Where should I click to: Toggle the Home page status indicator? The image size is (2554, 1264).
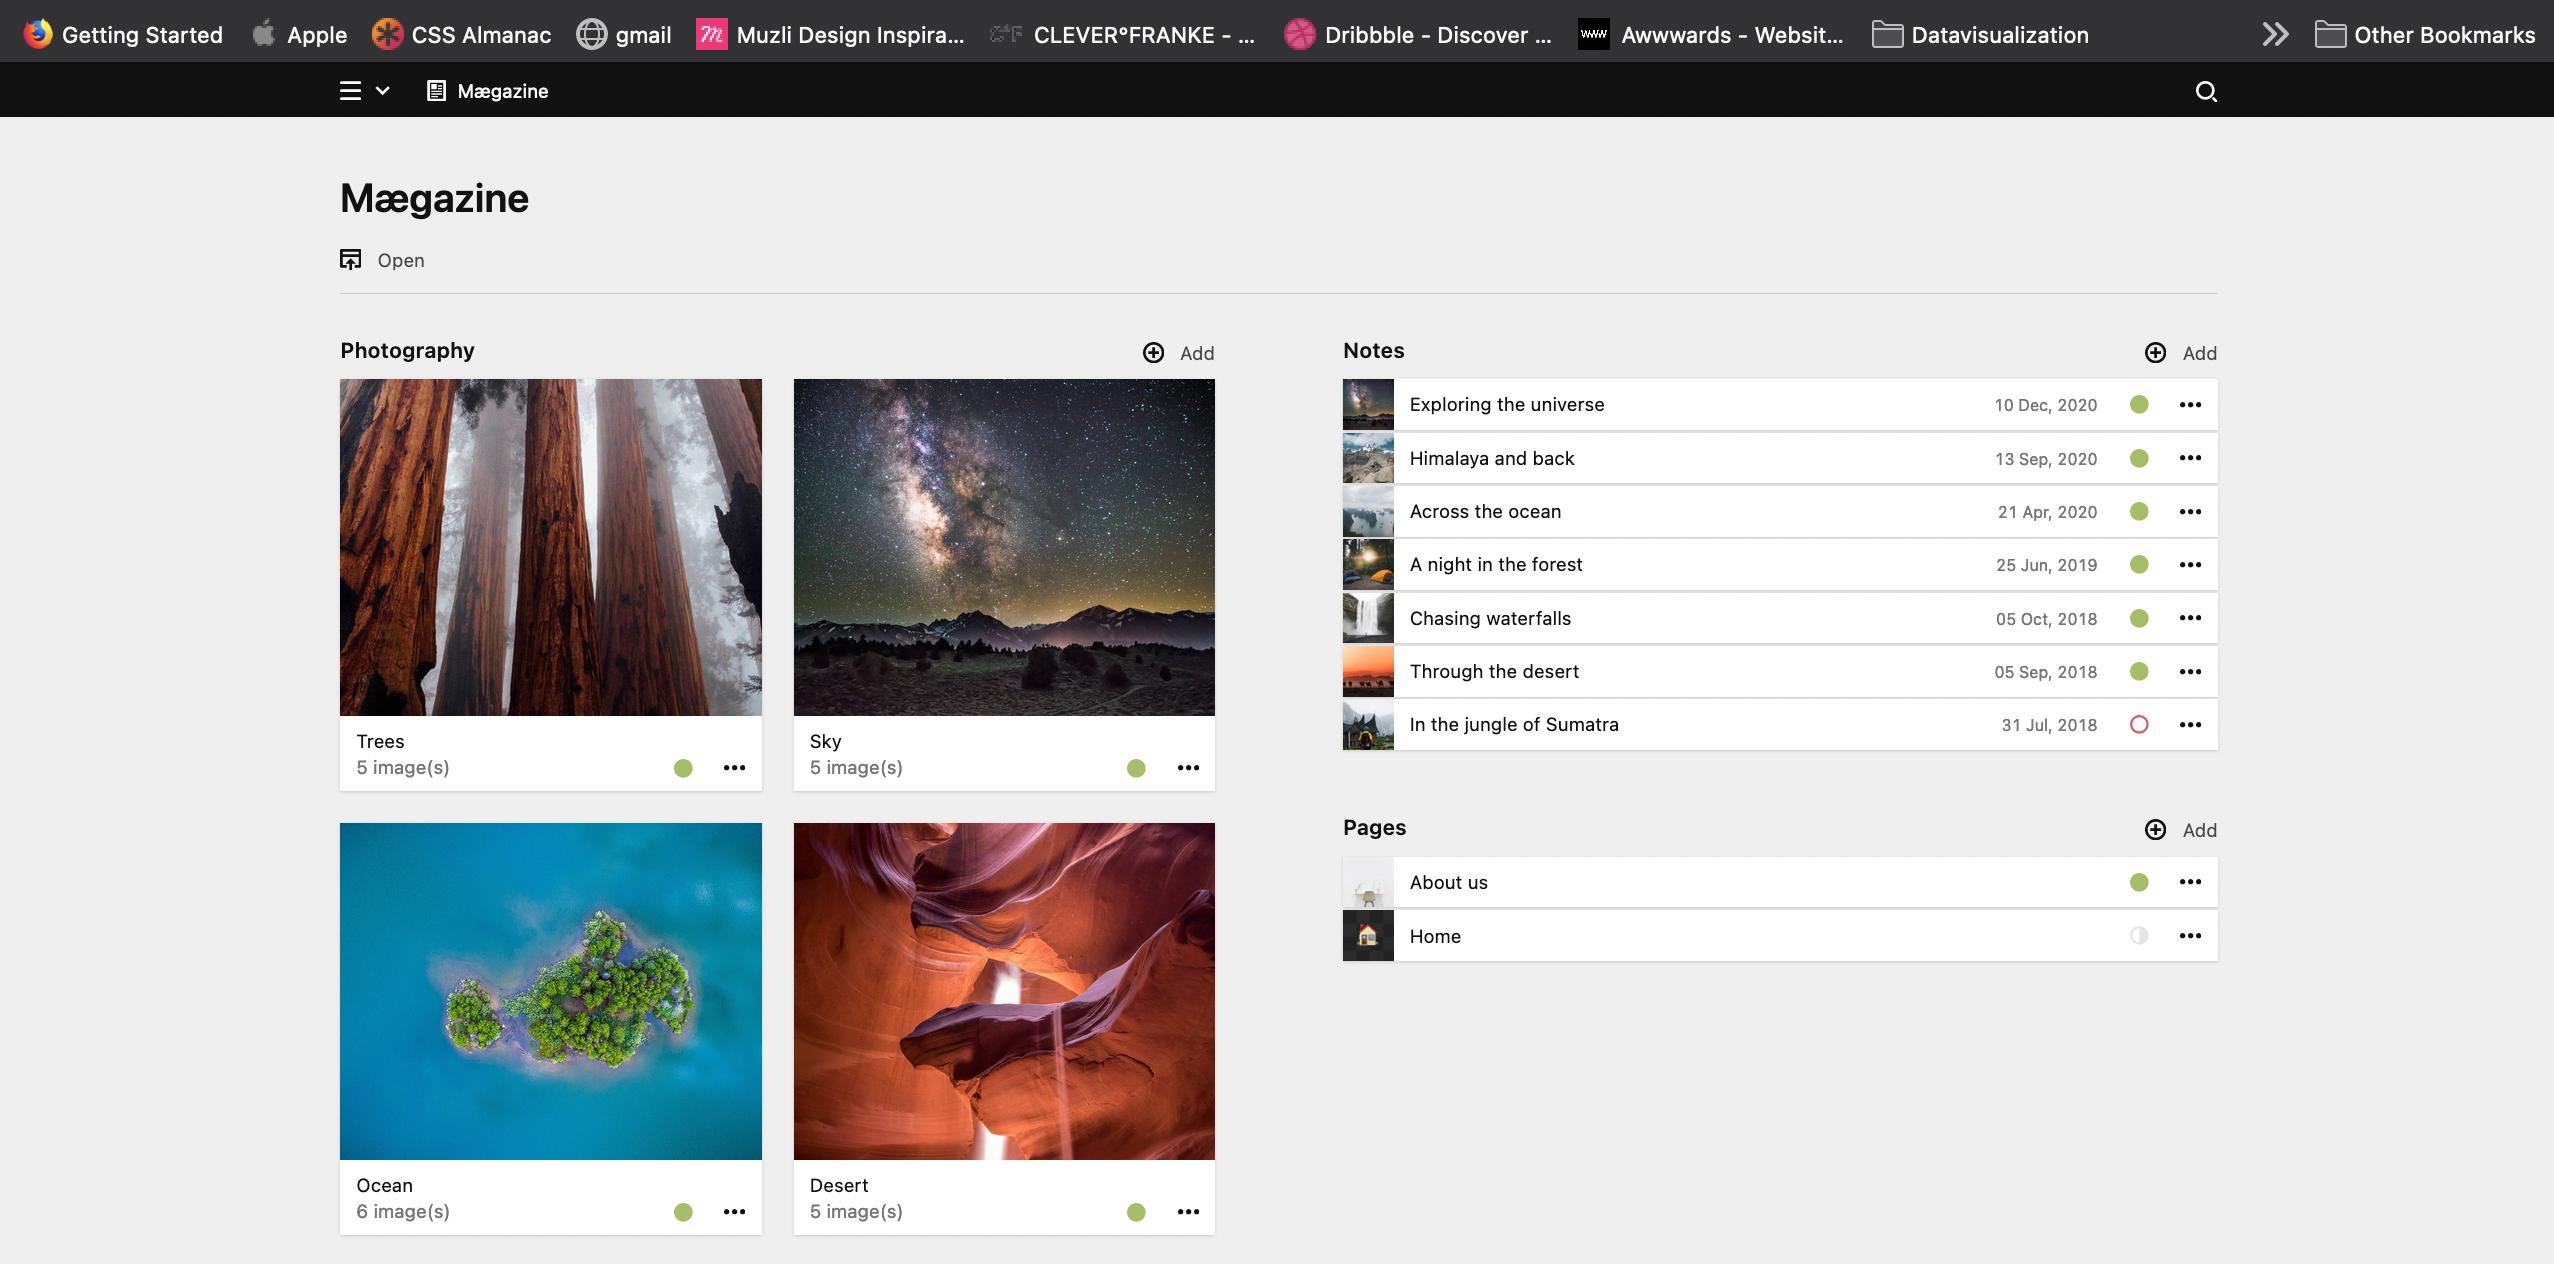(x=2139, y=936)
